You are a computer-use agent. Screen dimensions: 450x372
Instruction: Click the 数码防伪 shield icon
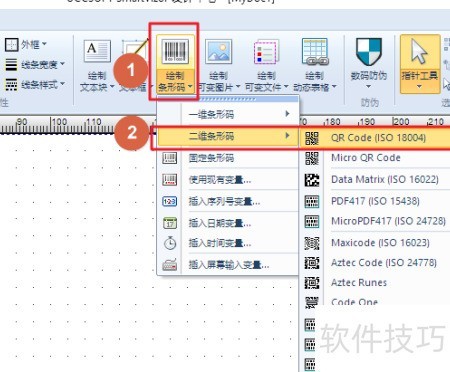click(369, 52)
